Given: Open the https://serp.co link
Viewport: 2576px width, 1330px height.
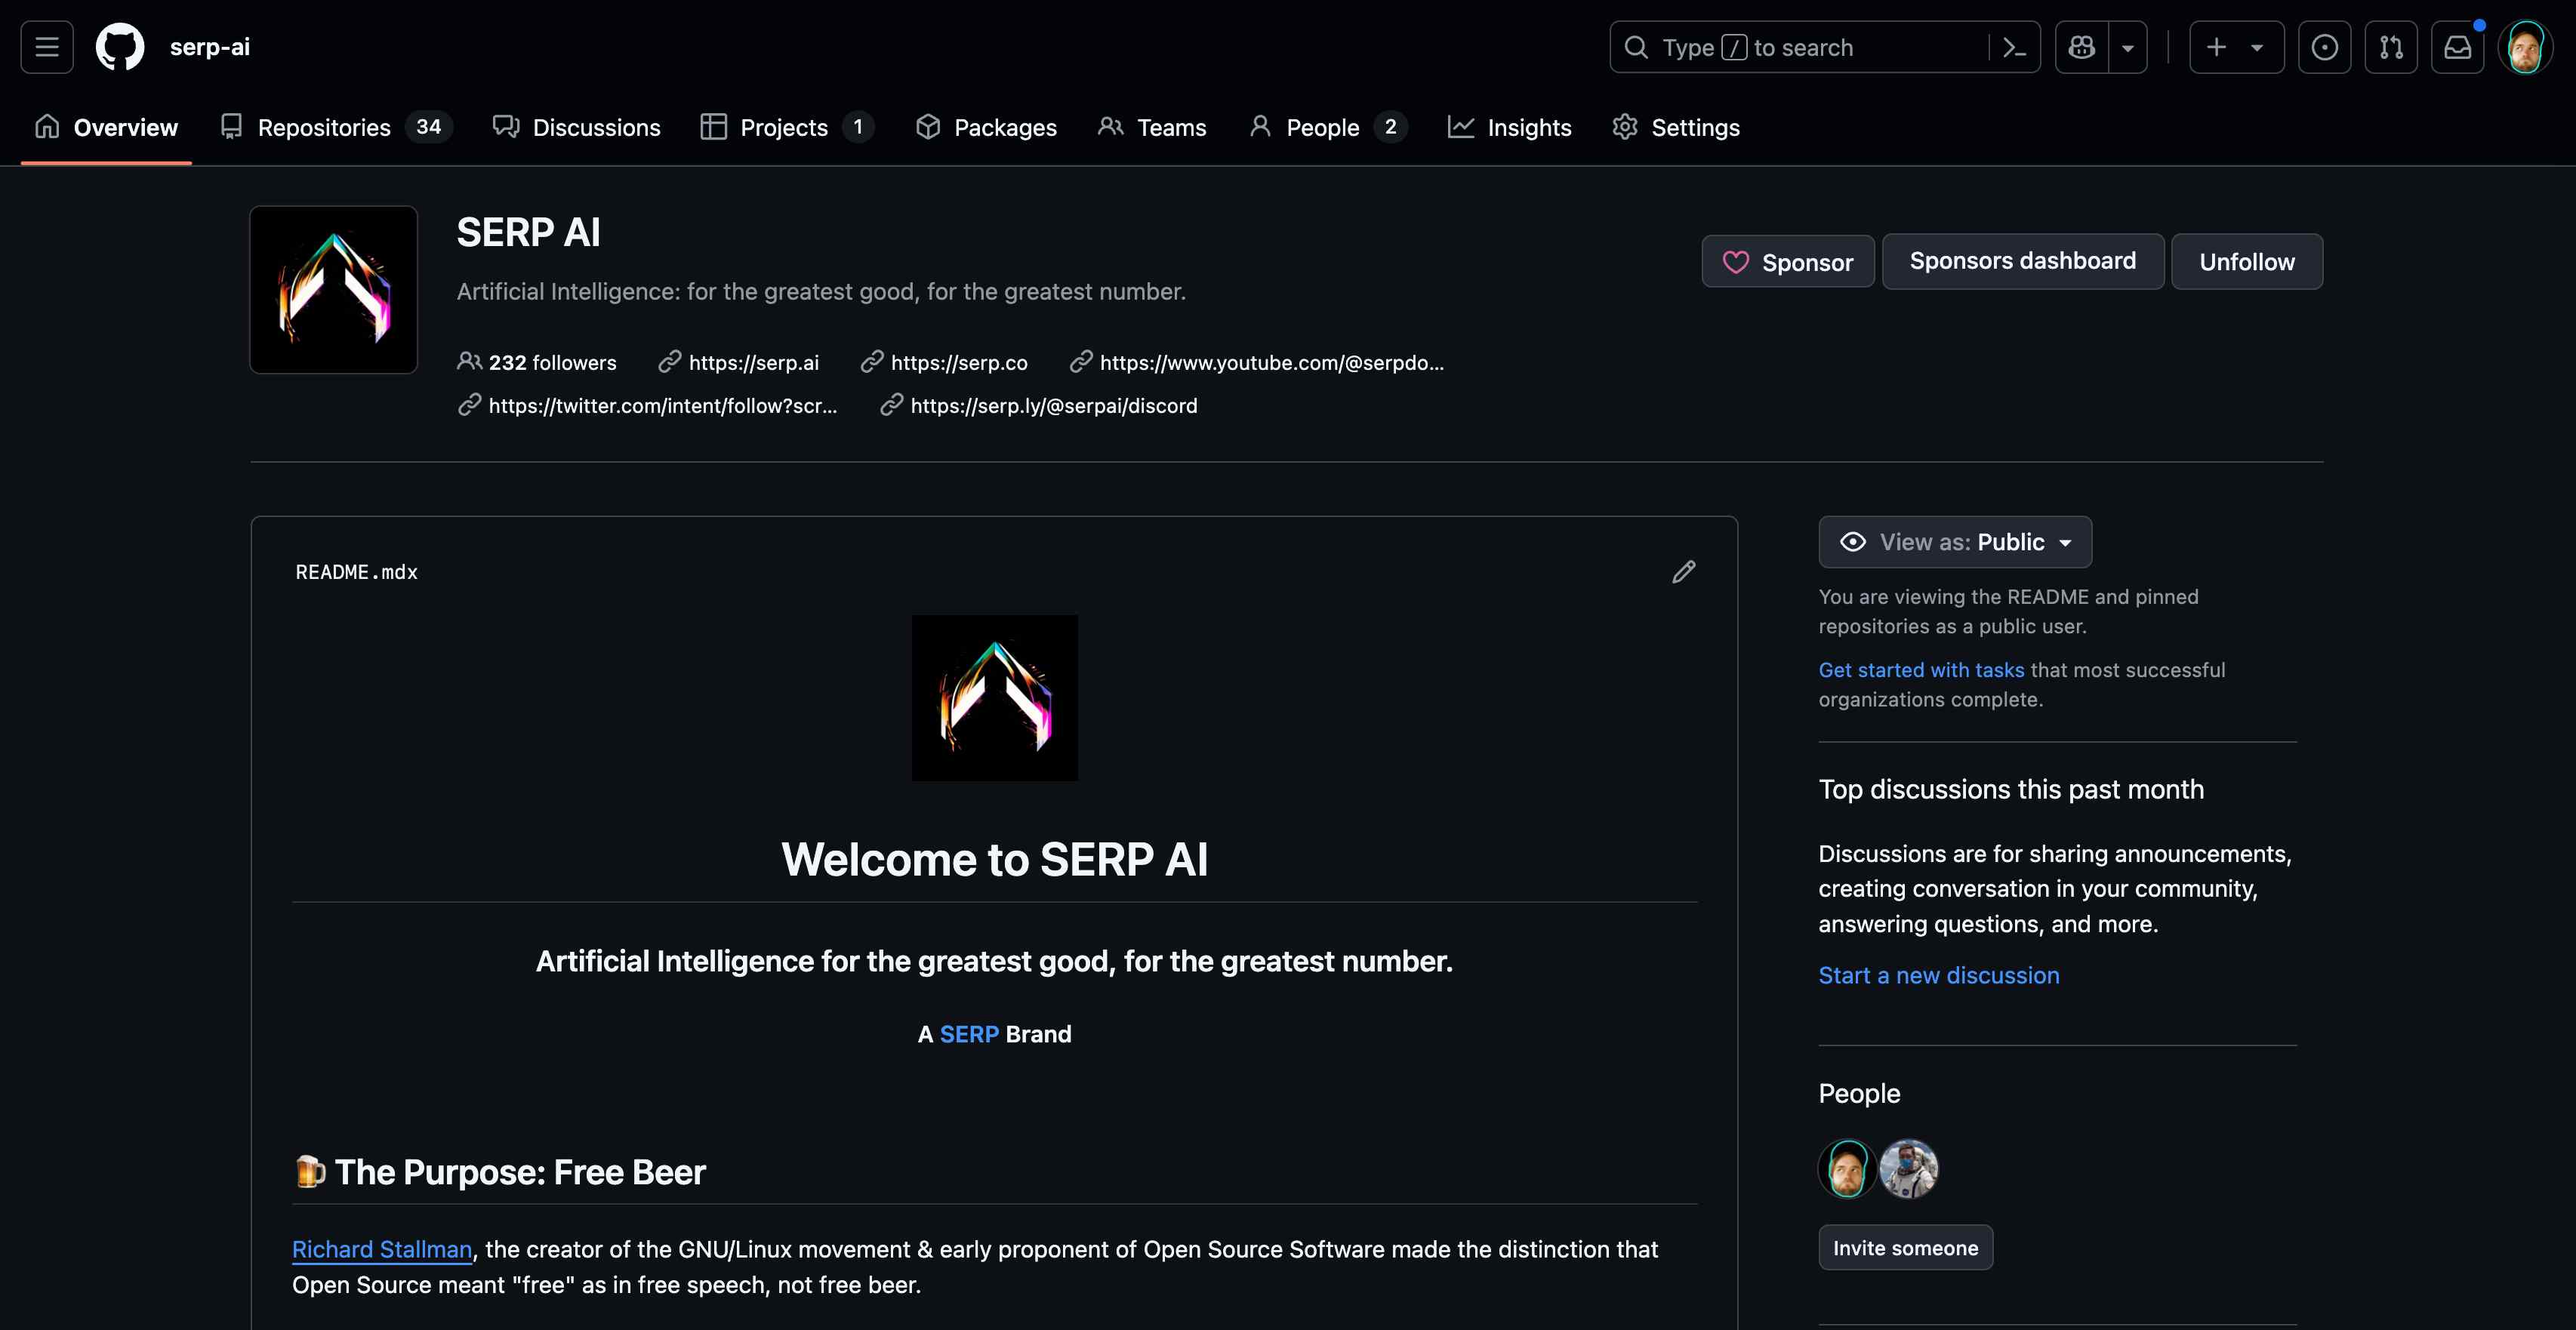Looking at the screenshot, I should click(x=958, y=362).
